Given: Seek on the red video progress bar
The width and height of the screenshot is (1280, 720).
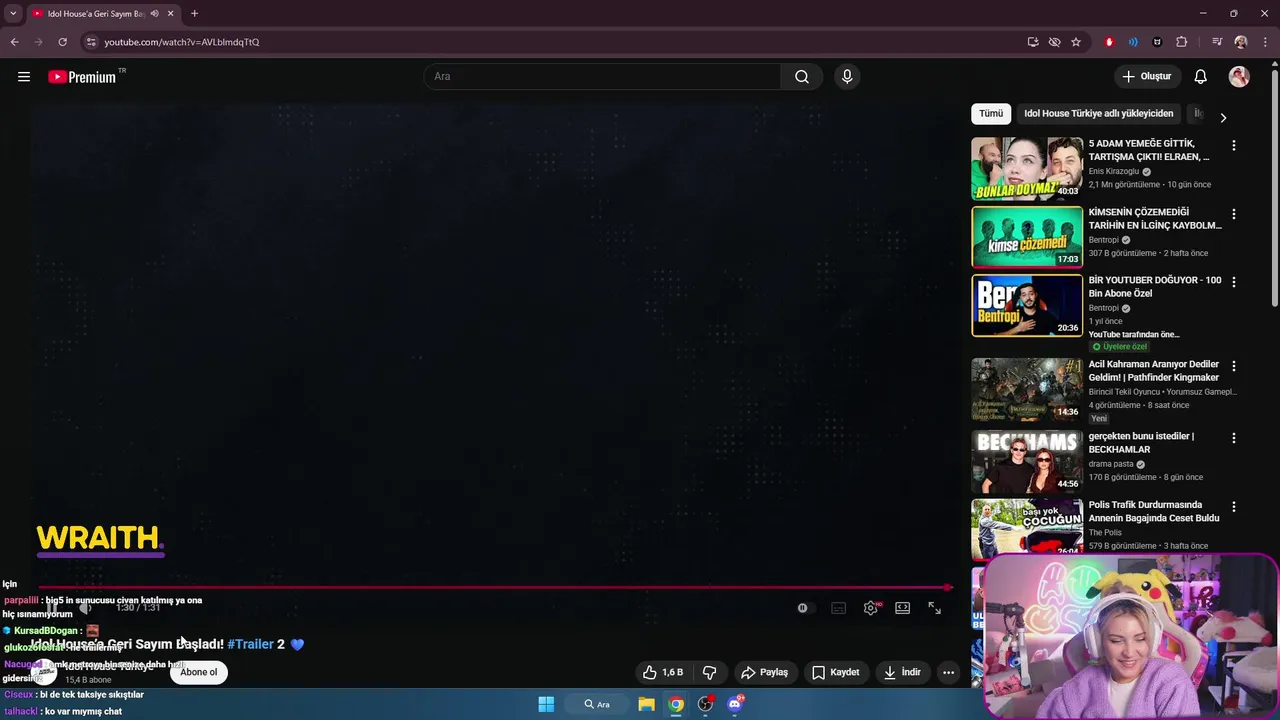Looking at the screenshot, I should (x=495, y=588).
